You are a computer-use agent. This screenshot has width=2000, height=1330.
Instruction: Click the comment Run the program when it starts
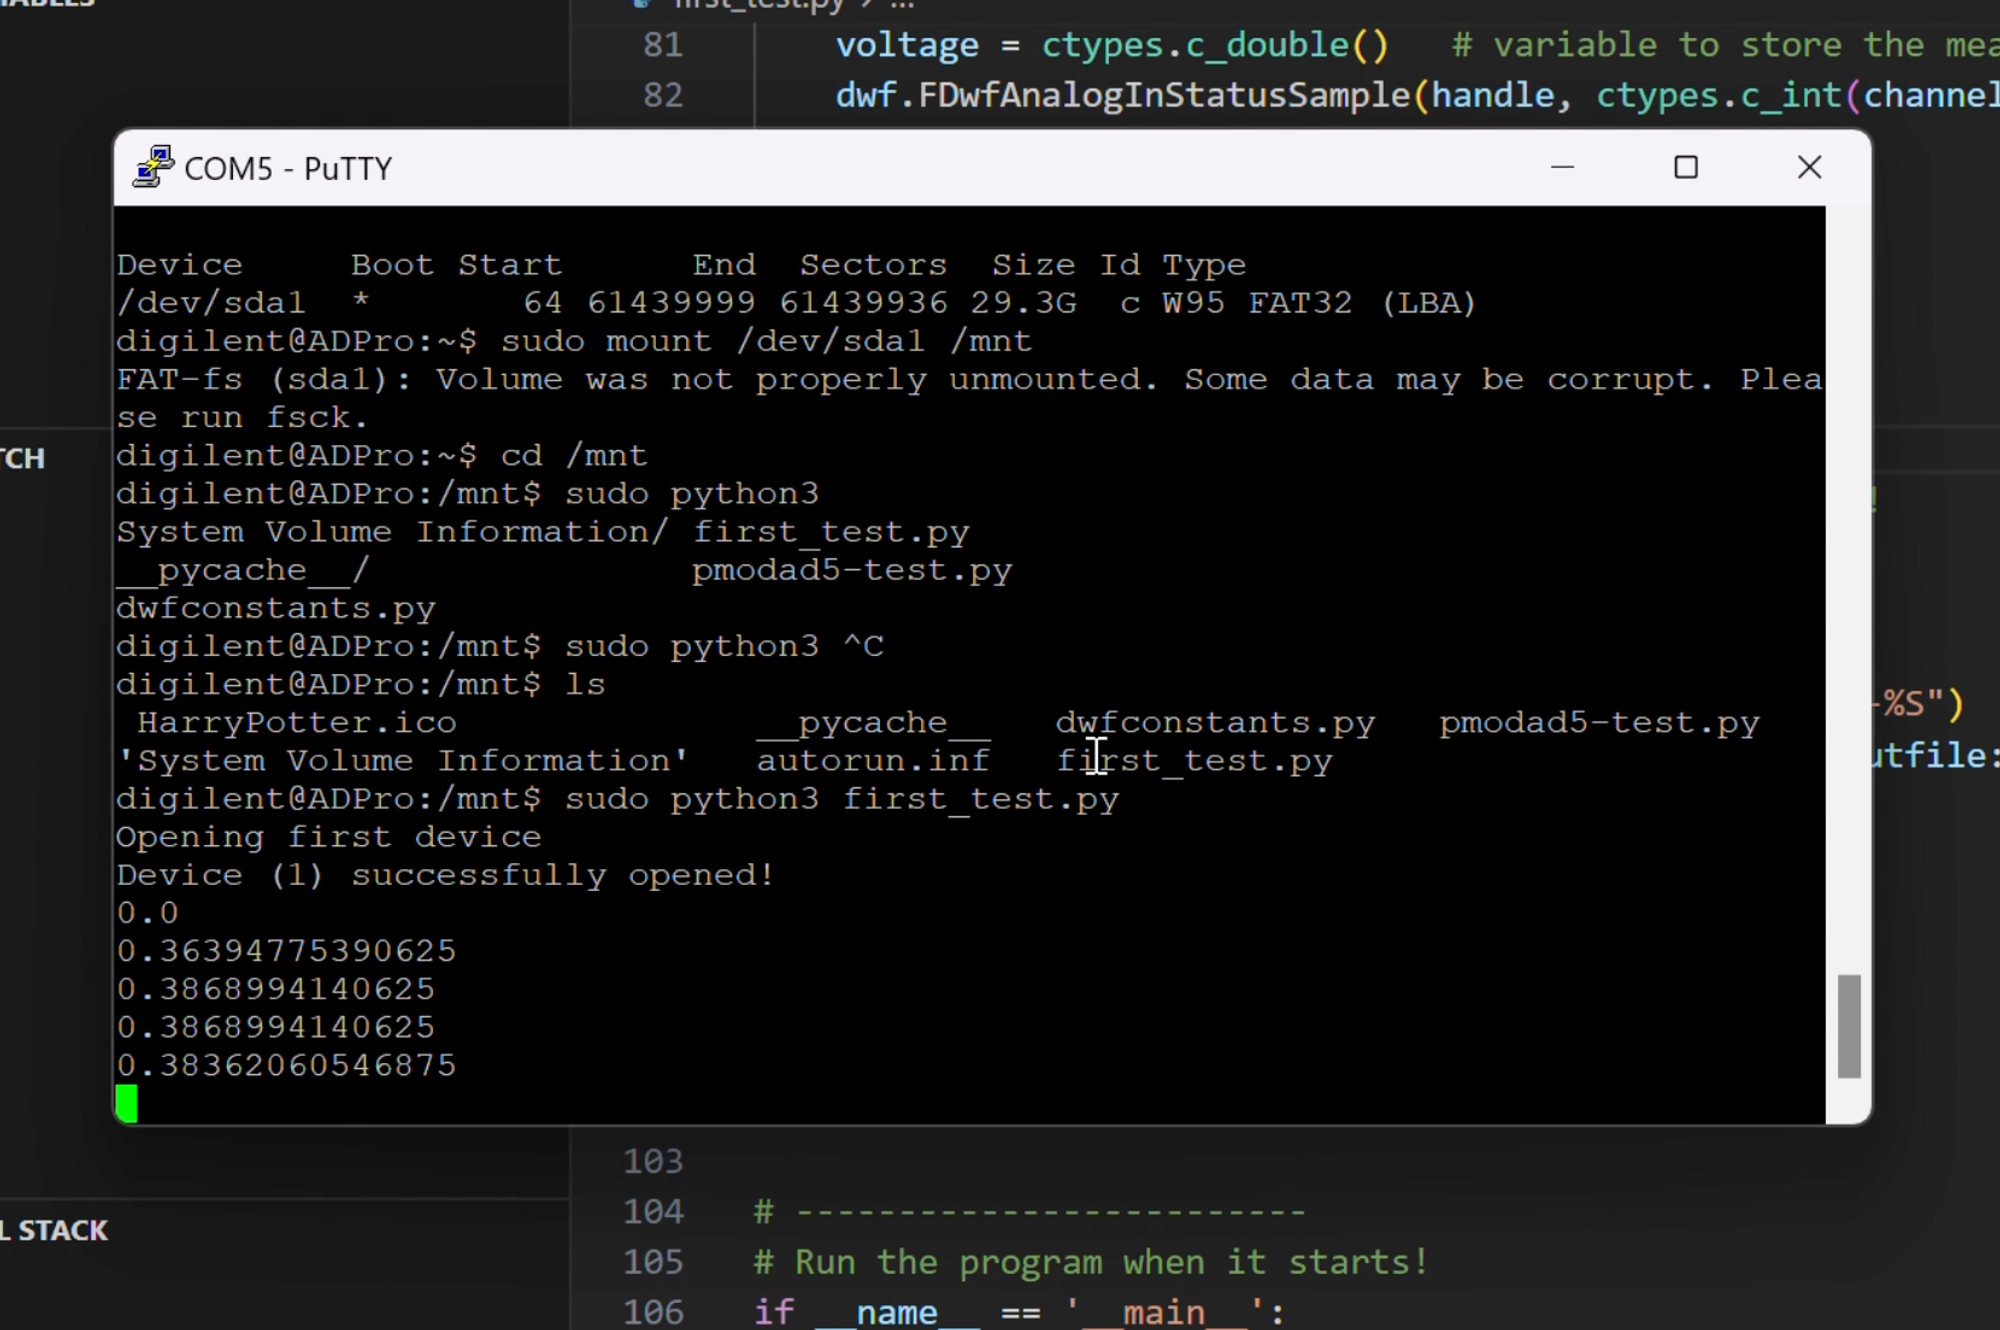[x=1090, y=1262]
